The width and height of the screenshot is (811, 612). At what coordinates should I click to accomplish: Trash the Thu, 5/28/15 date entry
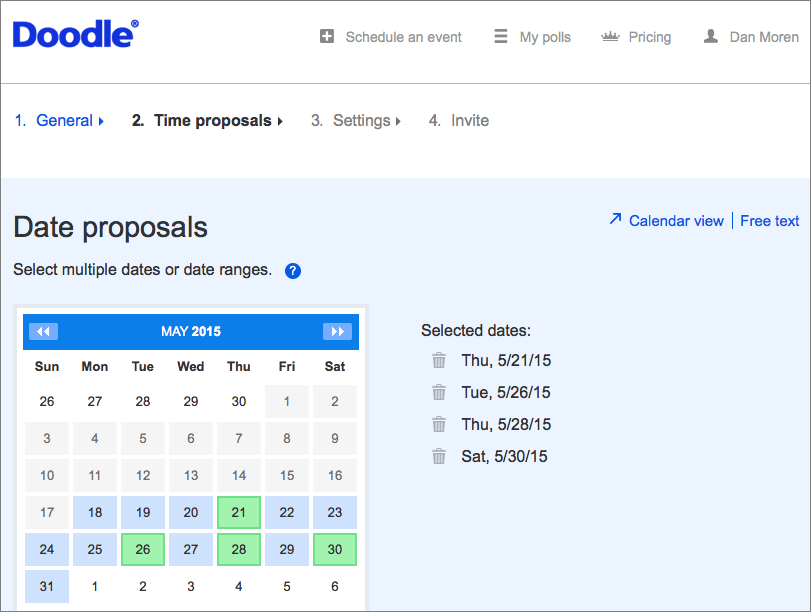pos(438,424)
